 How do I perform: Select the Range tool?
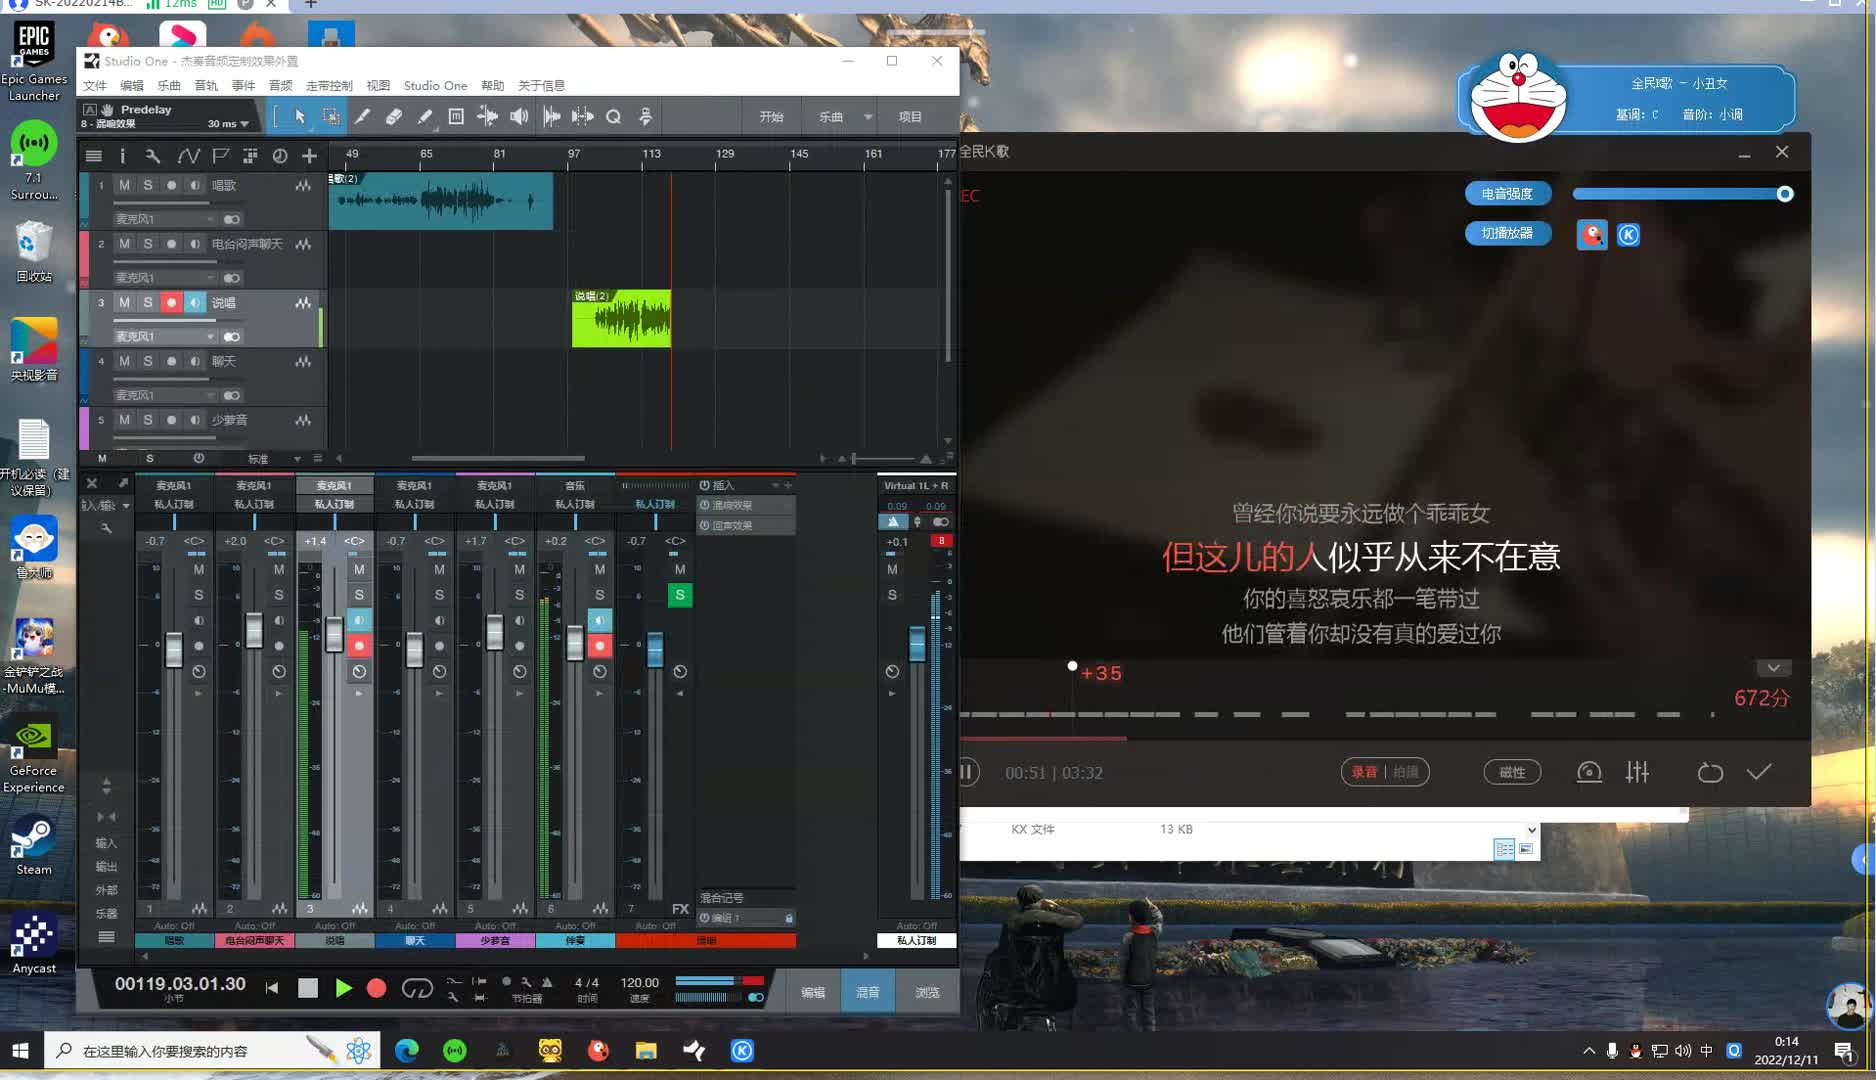click(x=331, y=117)
